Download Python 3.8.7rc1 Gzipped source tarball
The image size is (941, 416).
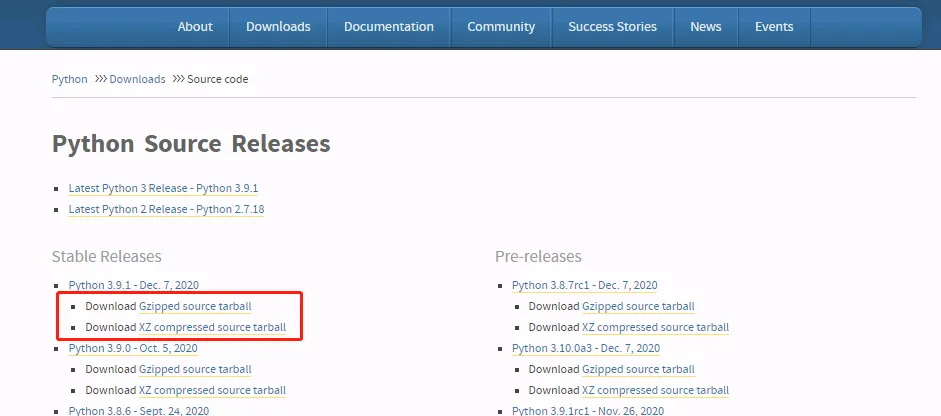[639, 306]
